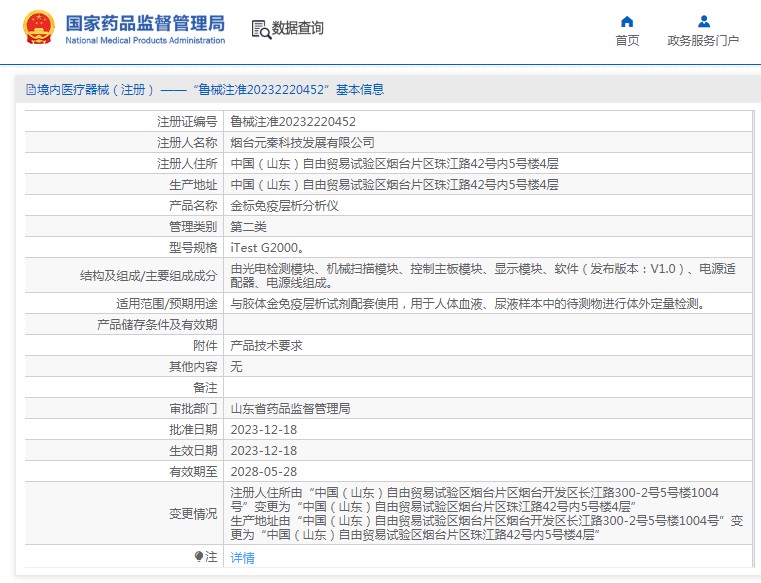Open the 首页 navigation item
The image size is (761, 583).
pyautogui.click(x=627, y=41)
